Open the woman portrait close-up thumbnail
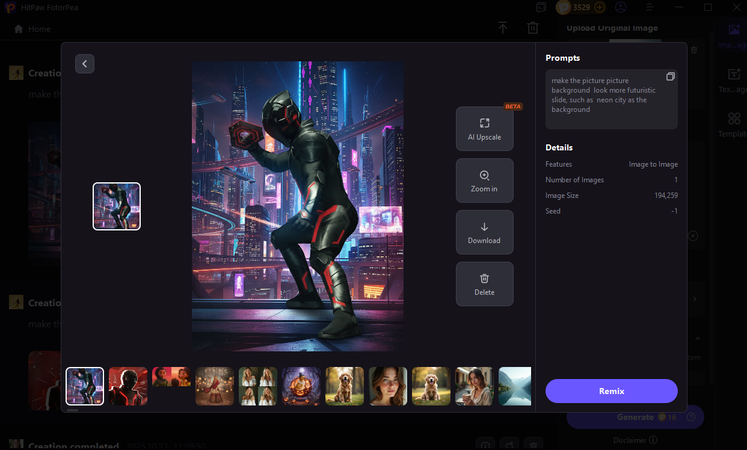Viewport: 747px width, 450px height. click(388, 386)
